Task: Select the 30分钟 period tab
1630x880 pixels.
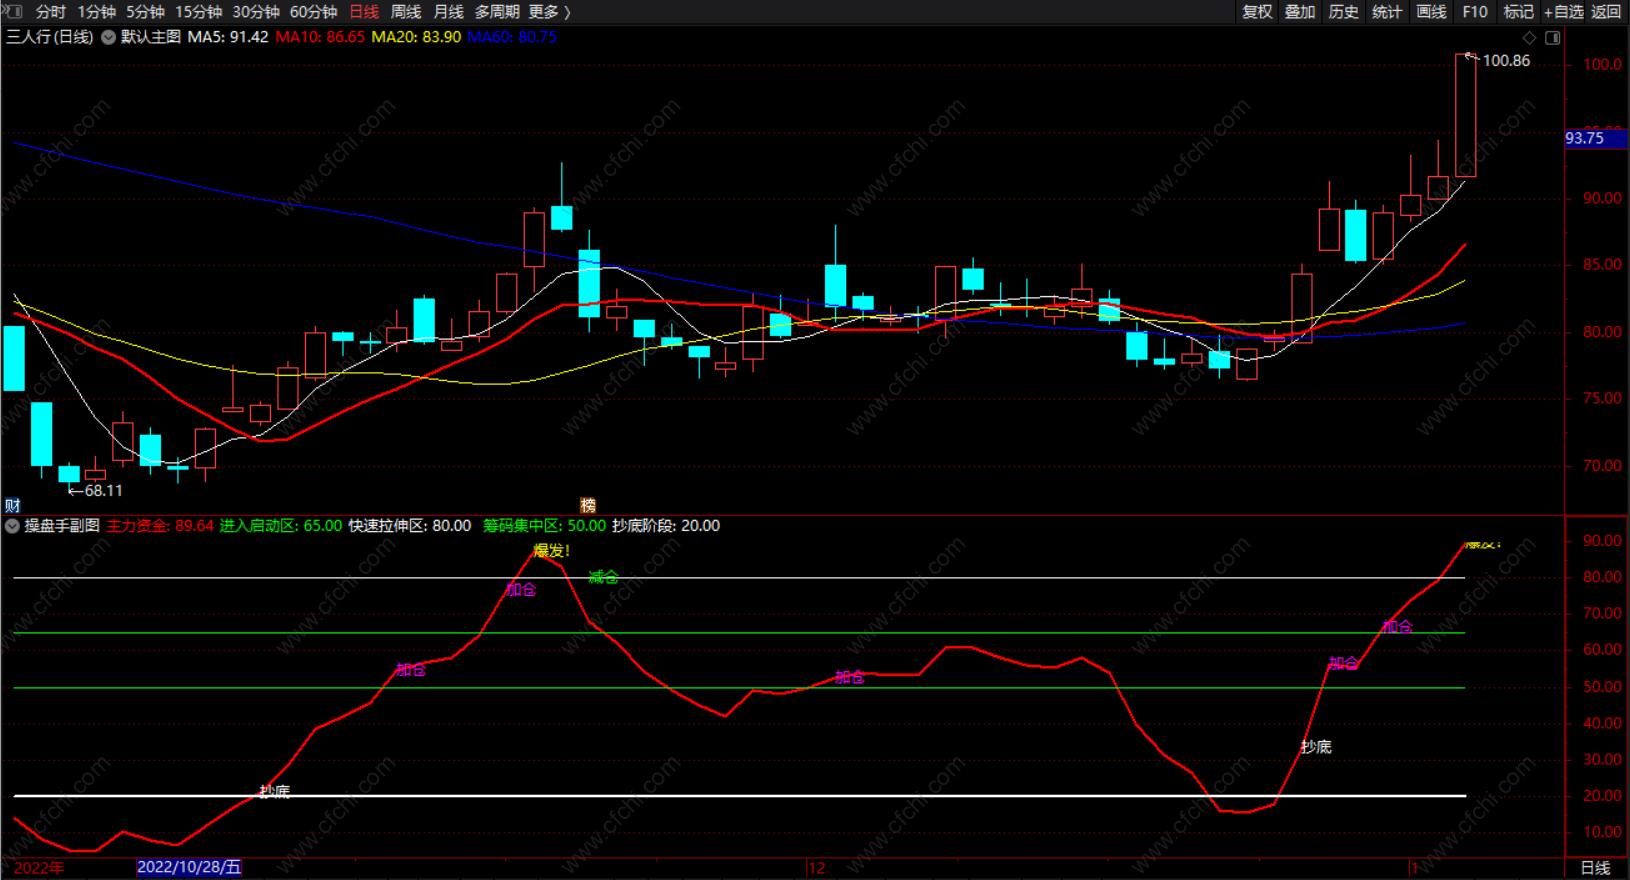Action: tap(256, 12)
